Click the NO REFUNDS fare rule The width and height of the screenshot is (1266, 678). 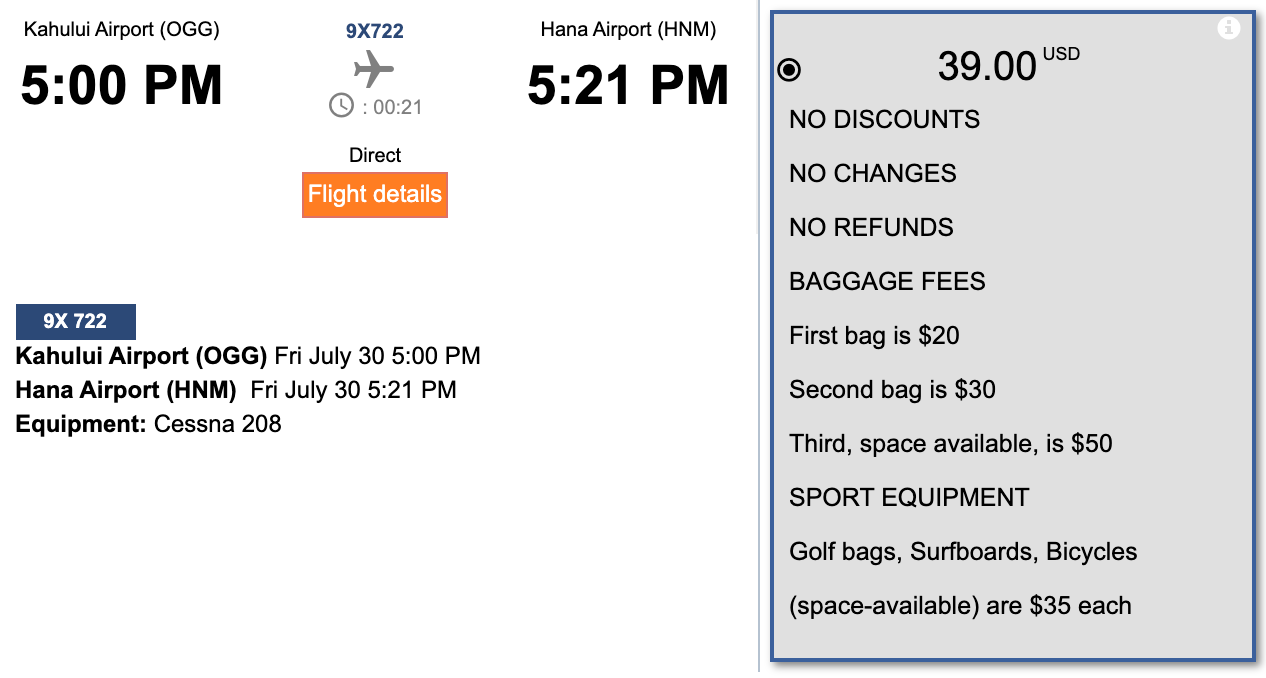871,227
